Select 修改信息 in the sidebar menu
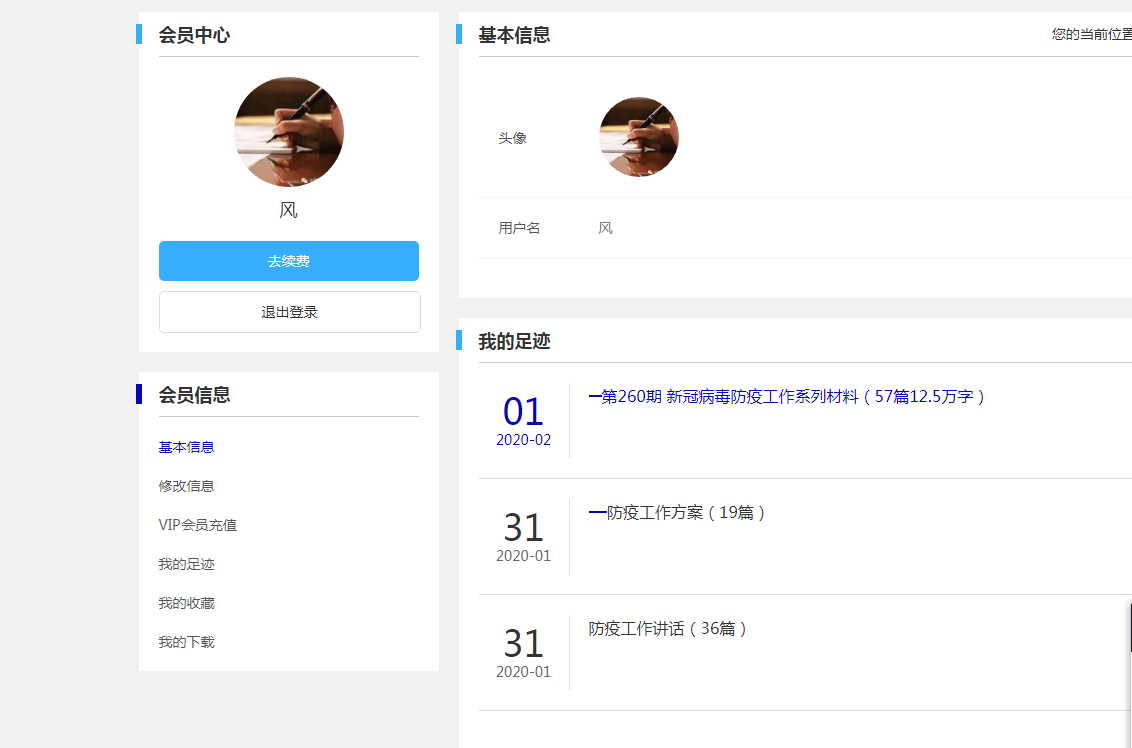The image size is (1132, 748). click(x=186, y=486)
